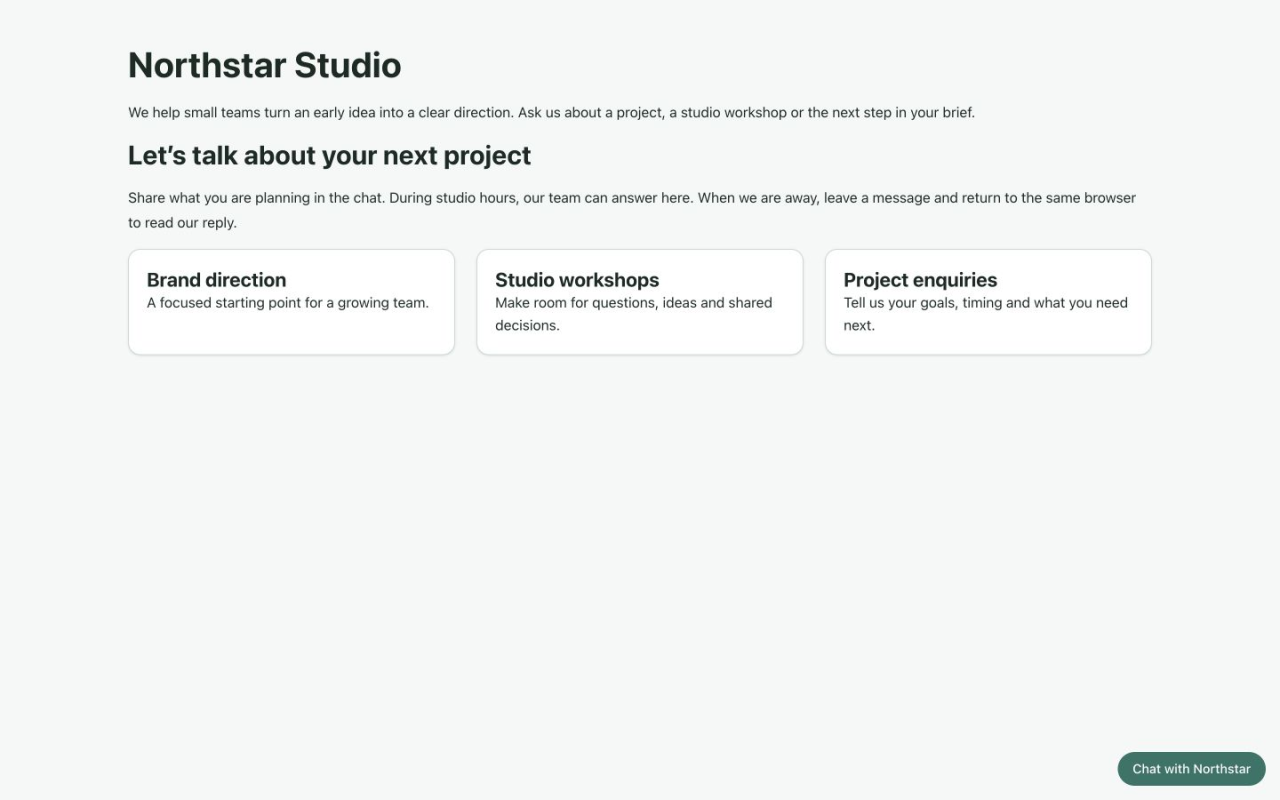This screenshot has width=1280, height=800.
Task: Open the Studio workshops card
Action: [640, 302]
